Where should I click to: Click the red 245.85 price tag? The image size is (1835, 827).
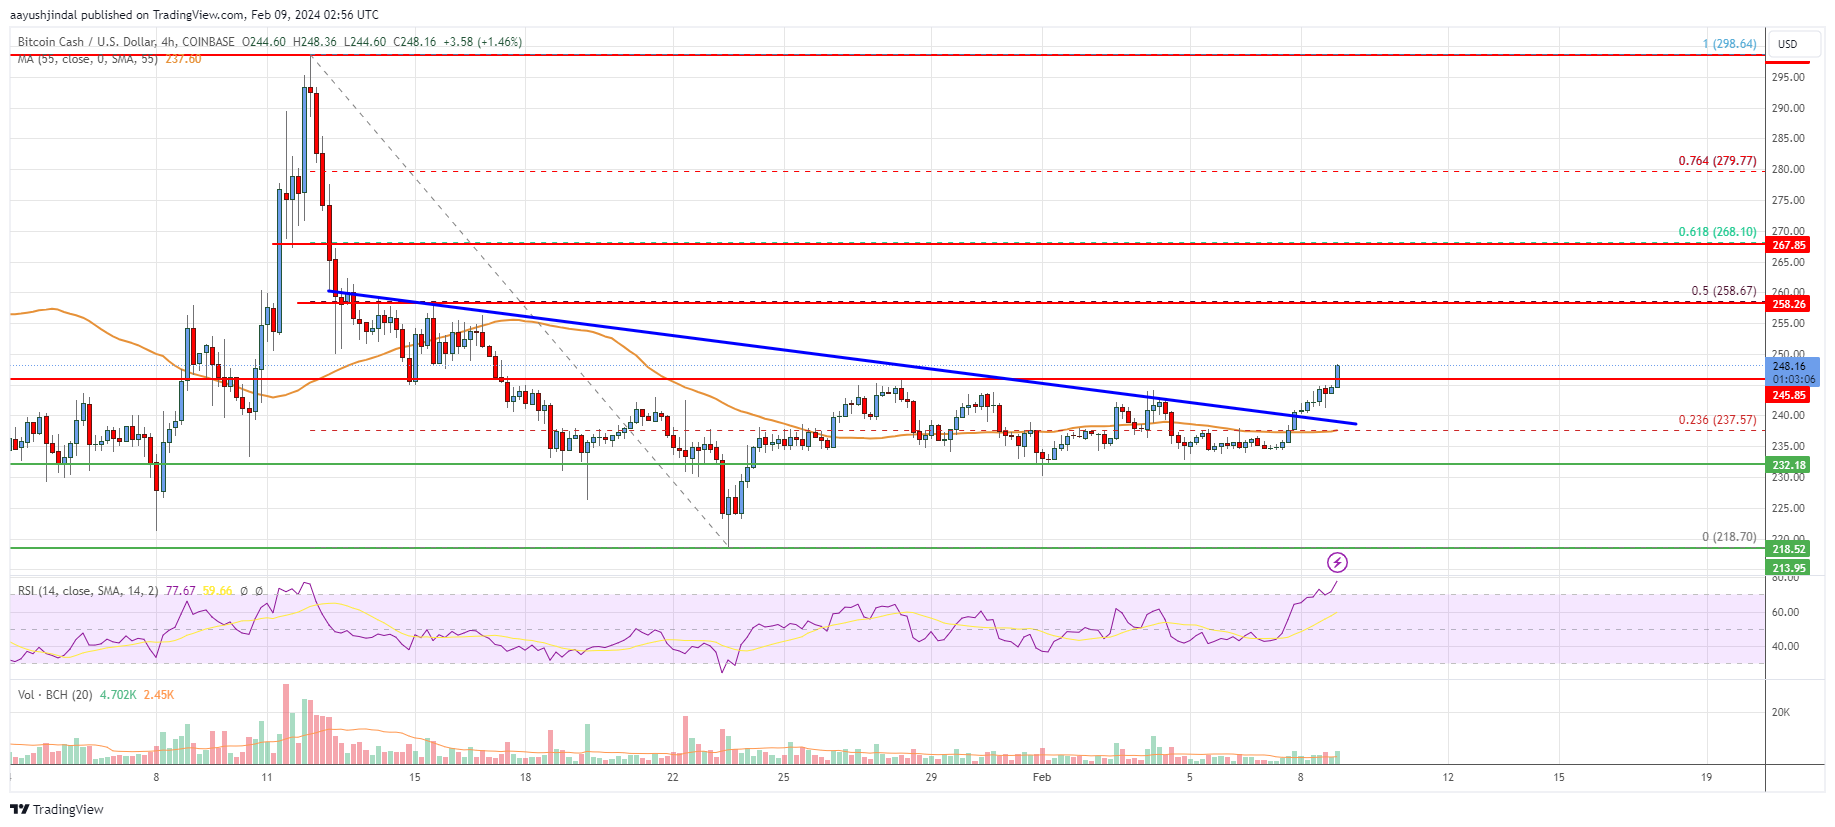1788,395
